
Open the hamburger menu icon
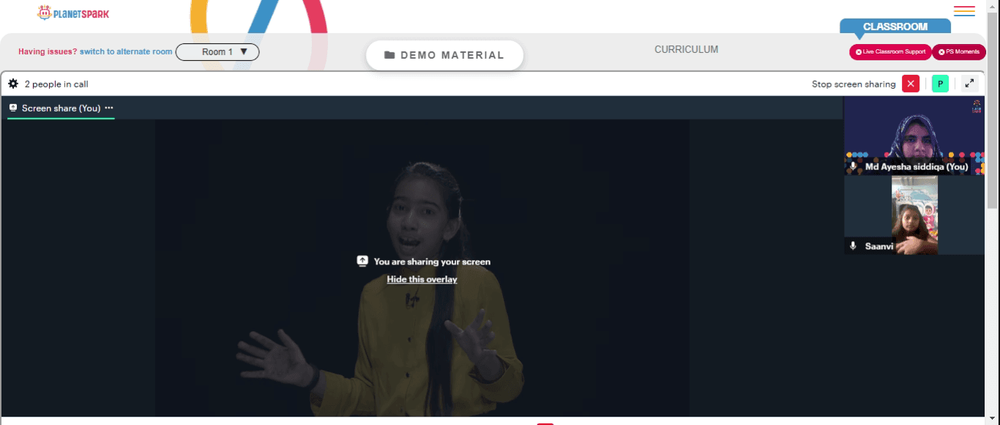[x=964, y=11]
